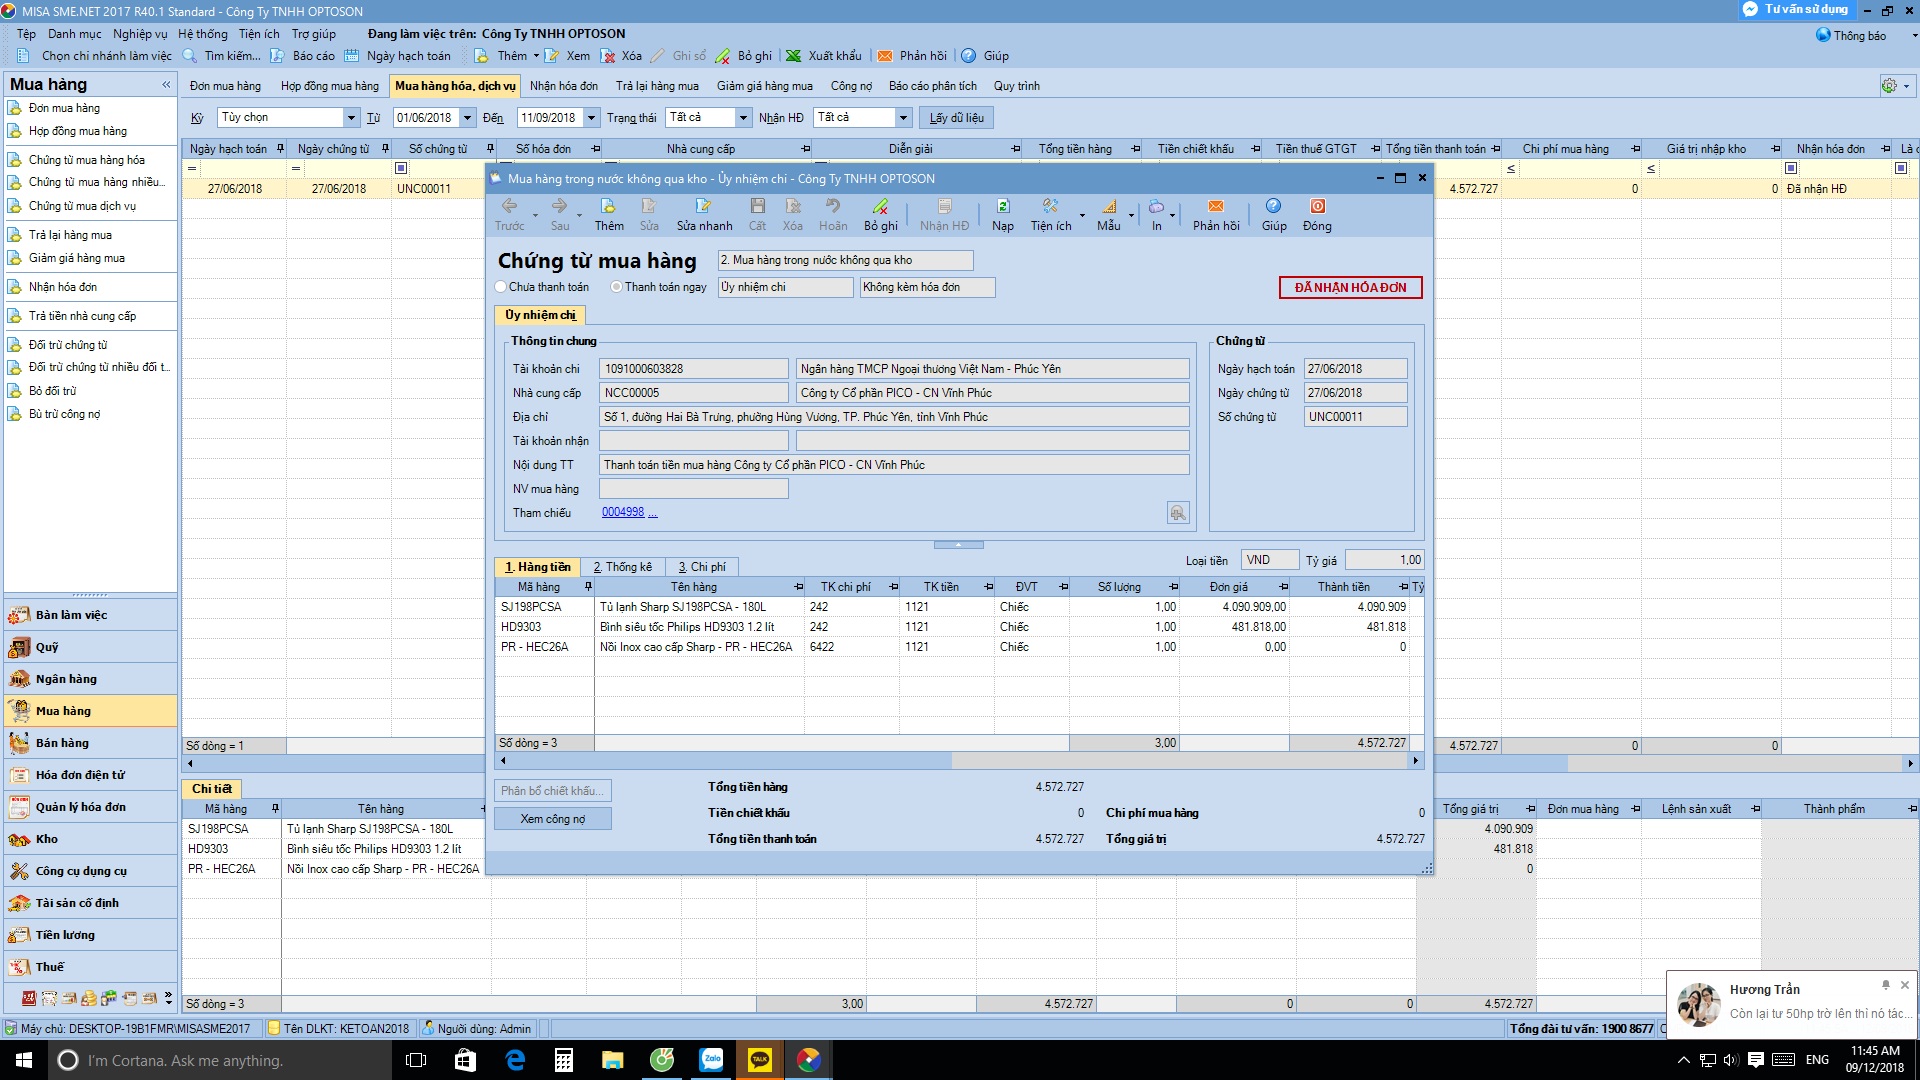Click the Bỏ ghi icon in dialog toolbar

[880, 206]
